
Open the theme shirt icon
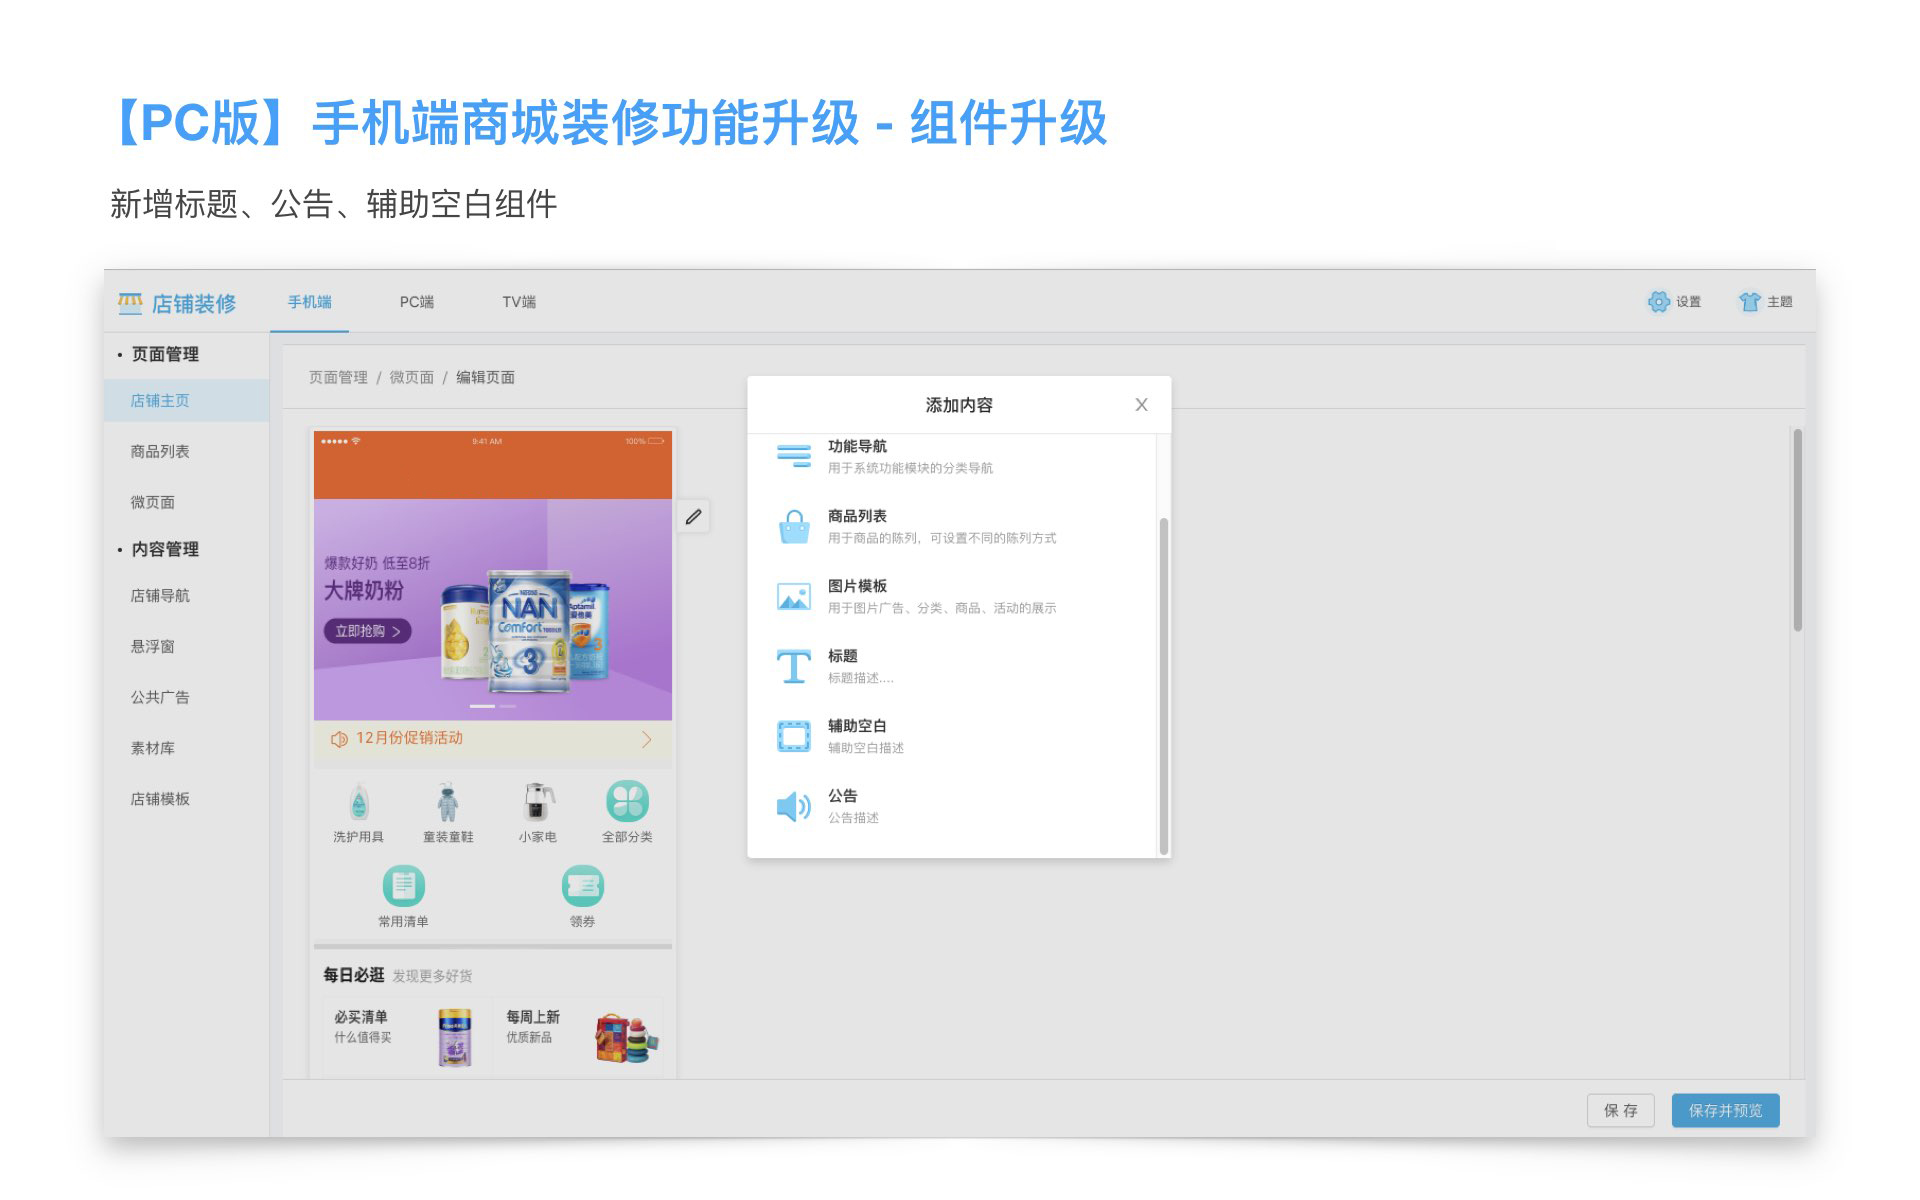[x=1749, y=302]
